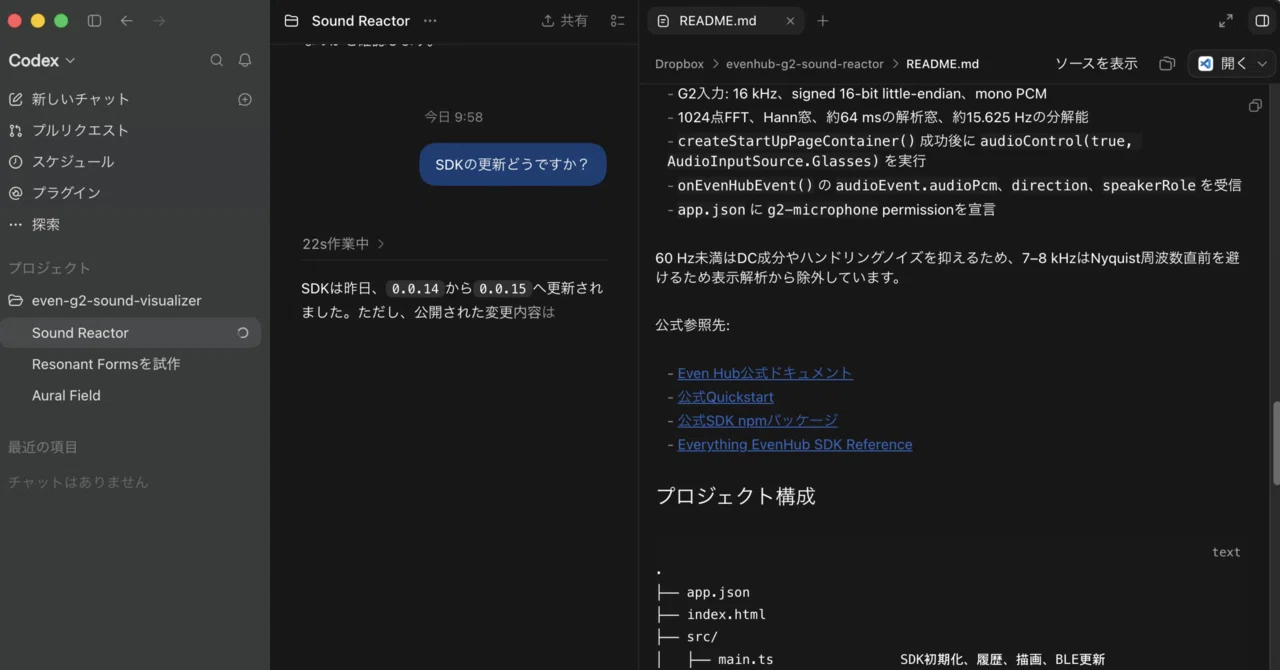Screen dimensions: 1280x670
Task: Open notifications bell icon
Action: 245,60
